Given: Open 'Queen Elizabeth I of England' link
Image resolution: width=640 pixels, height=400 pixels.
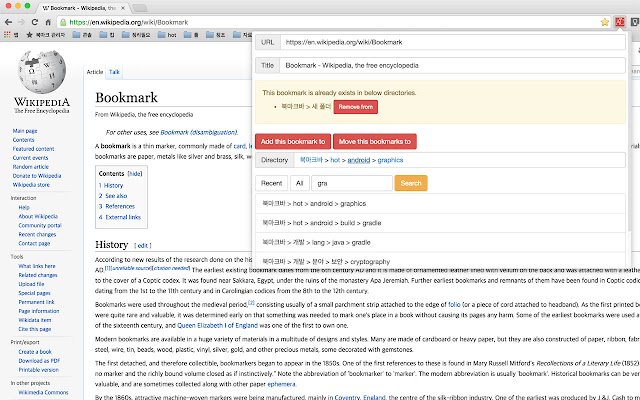Looking at the screenshot, I should point(218,325).
